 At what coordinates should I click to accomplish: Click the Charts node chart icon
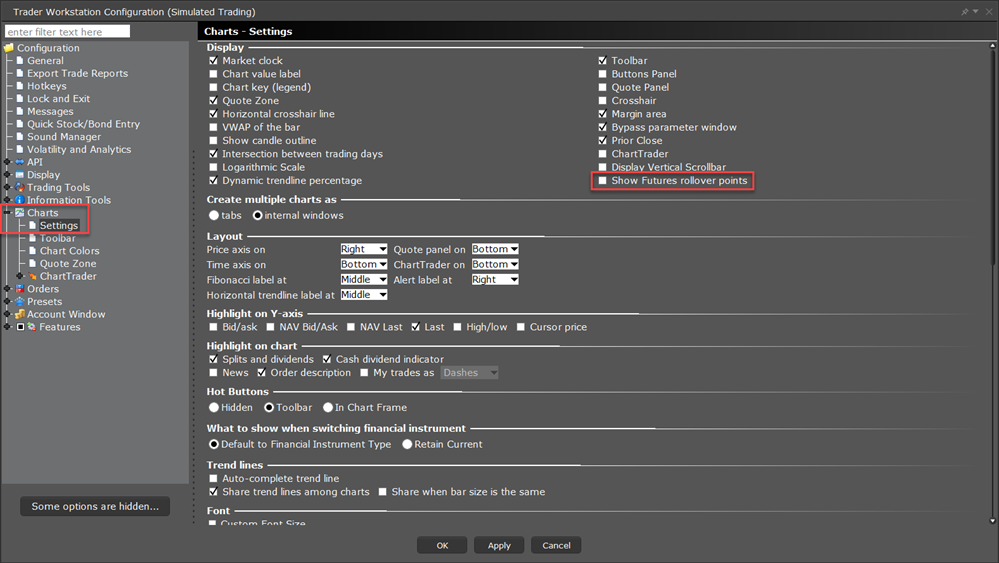click(20, 213)
